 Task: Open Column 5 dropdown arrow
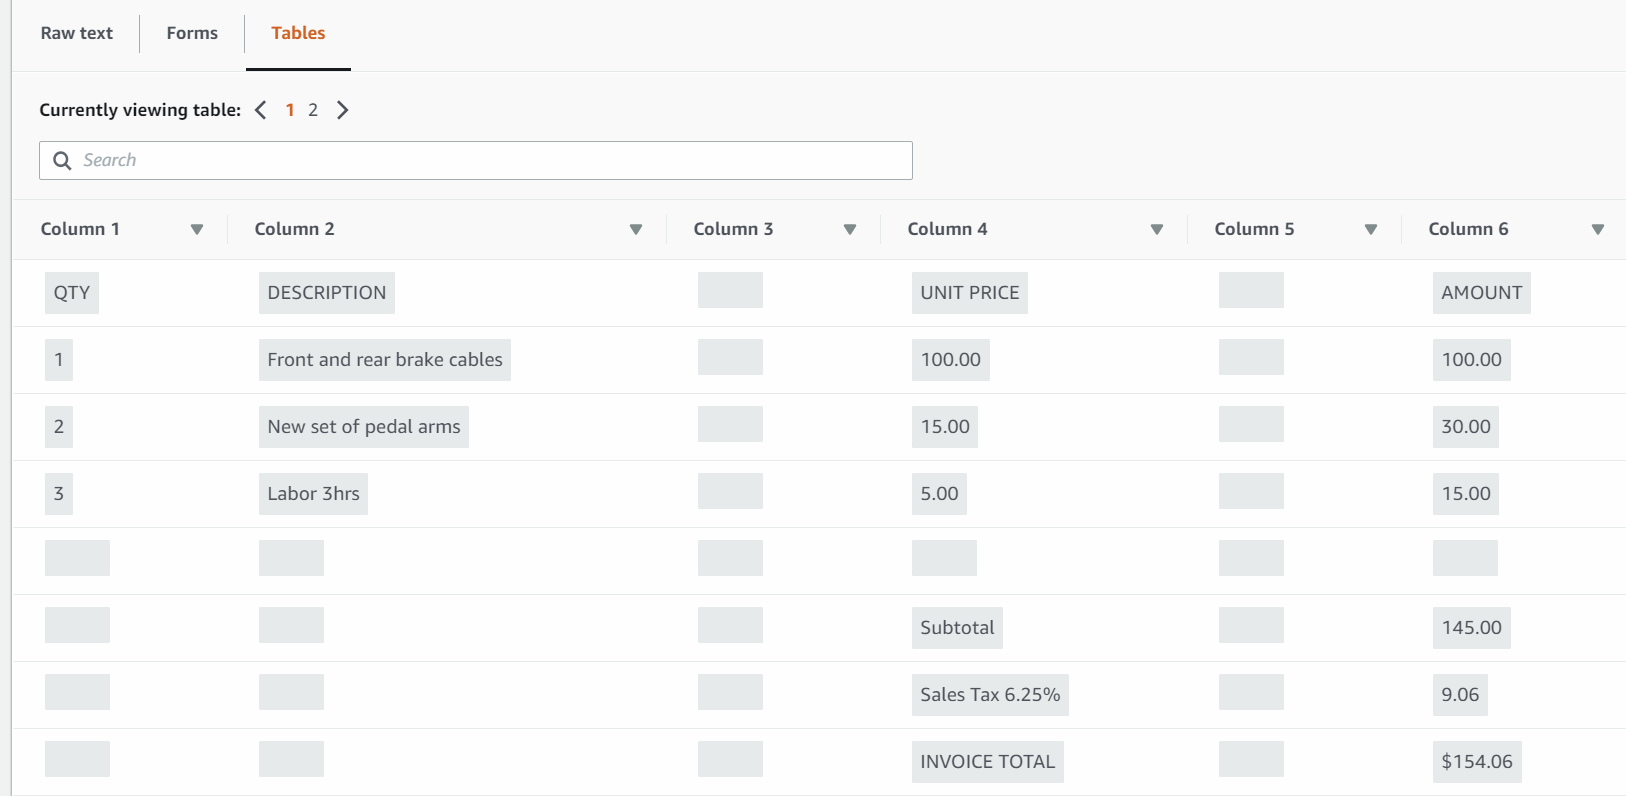[x=1371, y=229]
